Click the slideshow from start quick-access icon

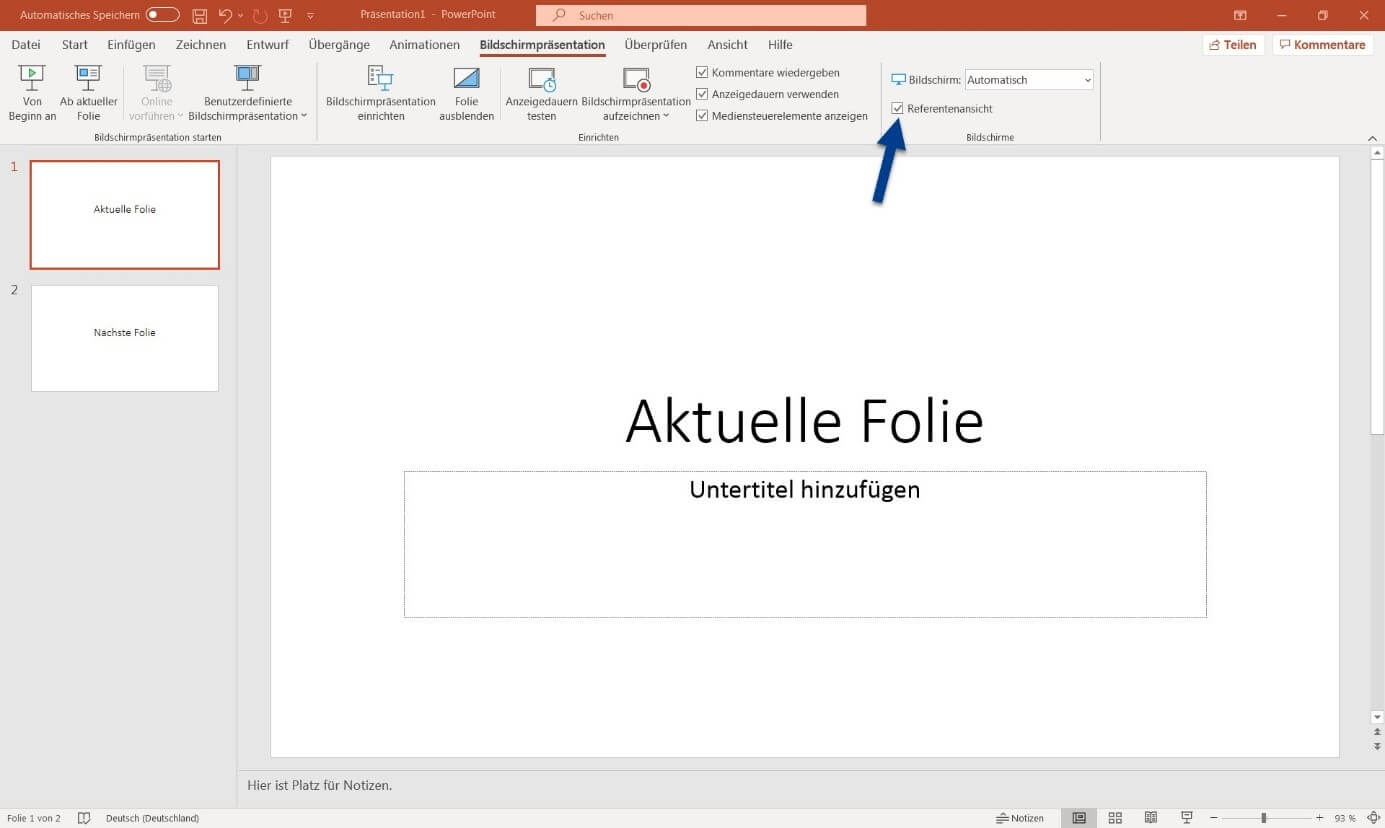[x=285, y=15]
